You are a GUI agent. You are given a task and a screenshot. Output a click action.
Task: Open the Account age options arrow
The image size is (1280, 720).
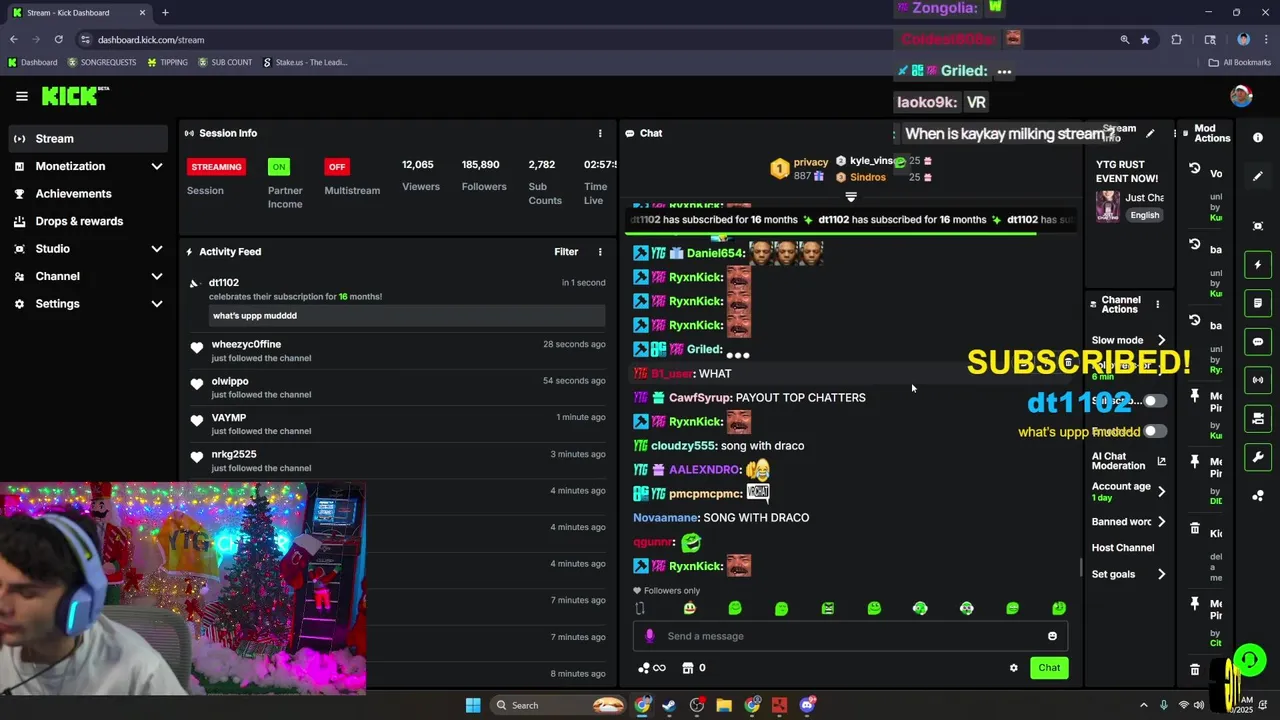pos(1161,491)
